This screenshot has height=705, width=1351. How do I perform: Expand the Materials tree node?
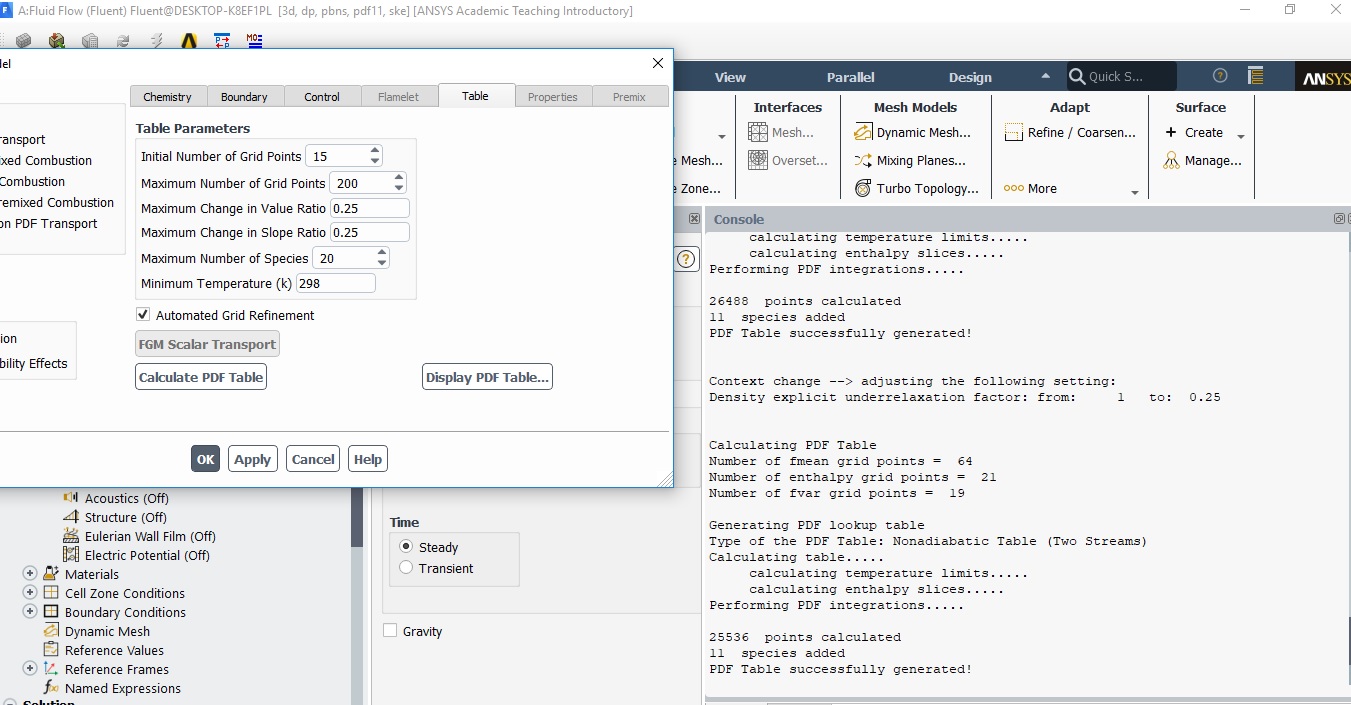click(29, 574)
